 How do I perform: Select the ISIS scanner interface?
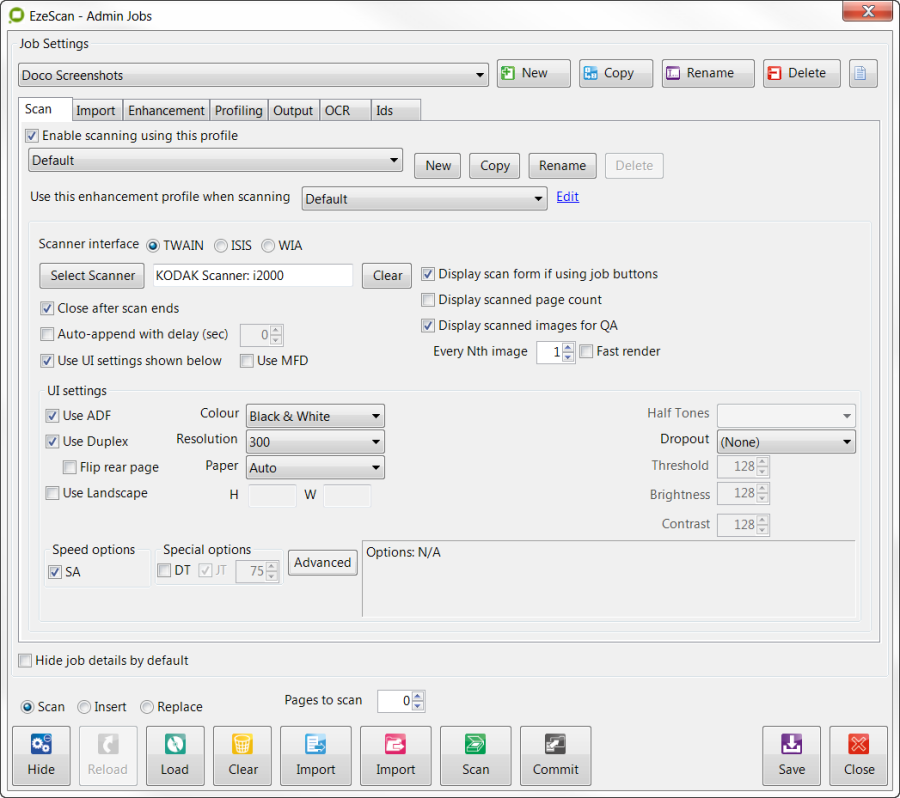coord(220,245)
